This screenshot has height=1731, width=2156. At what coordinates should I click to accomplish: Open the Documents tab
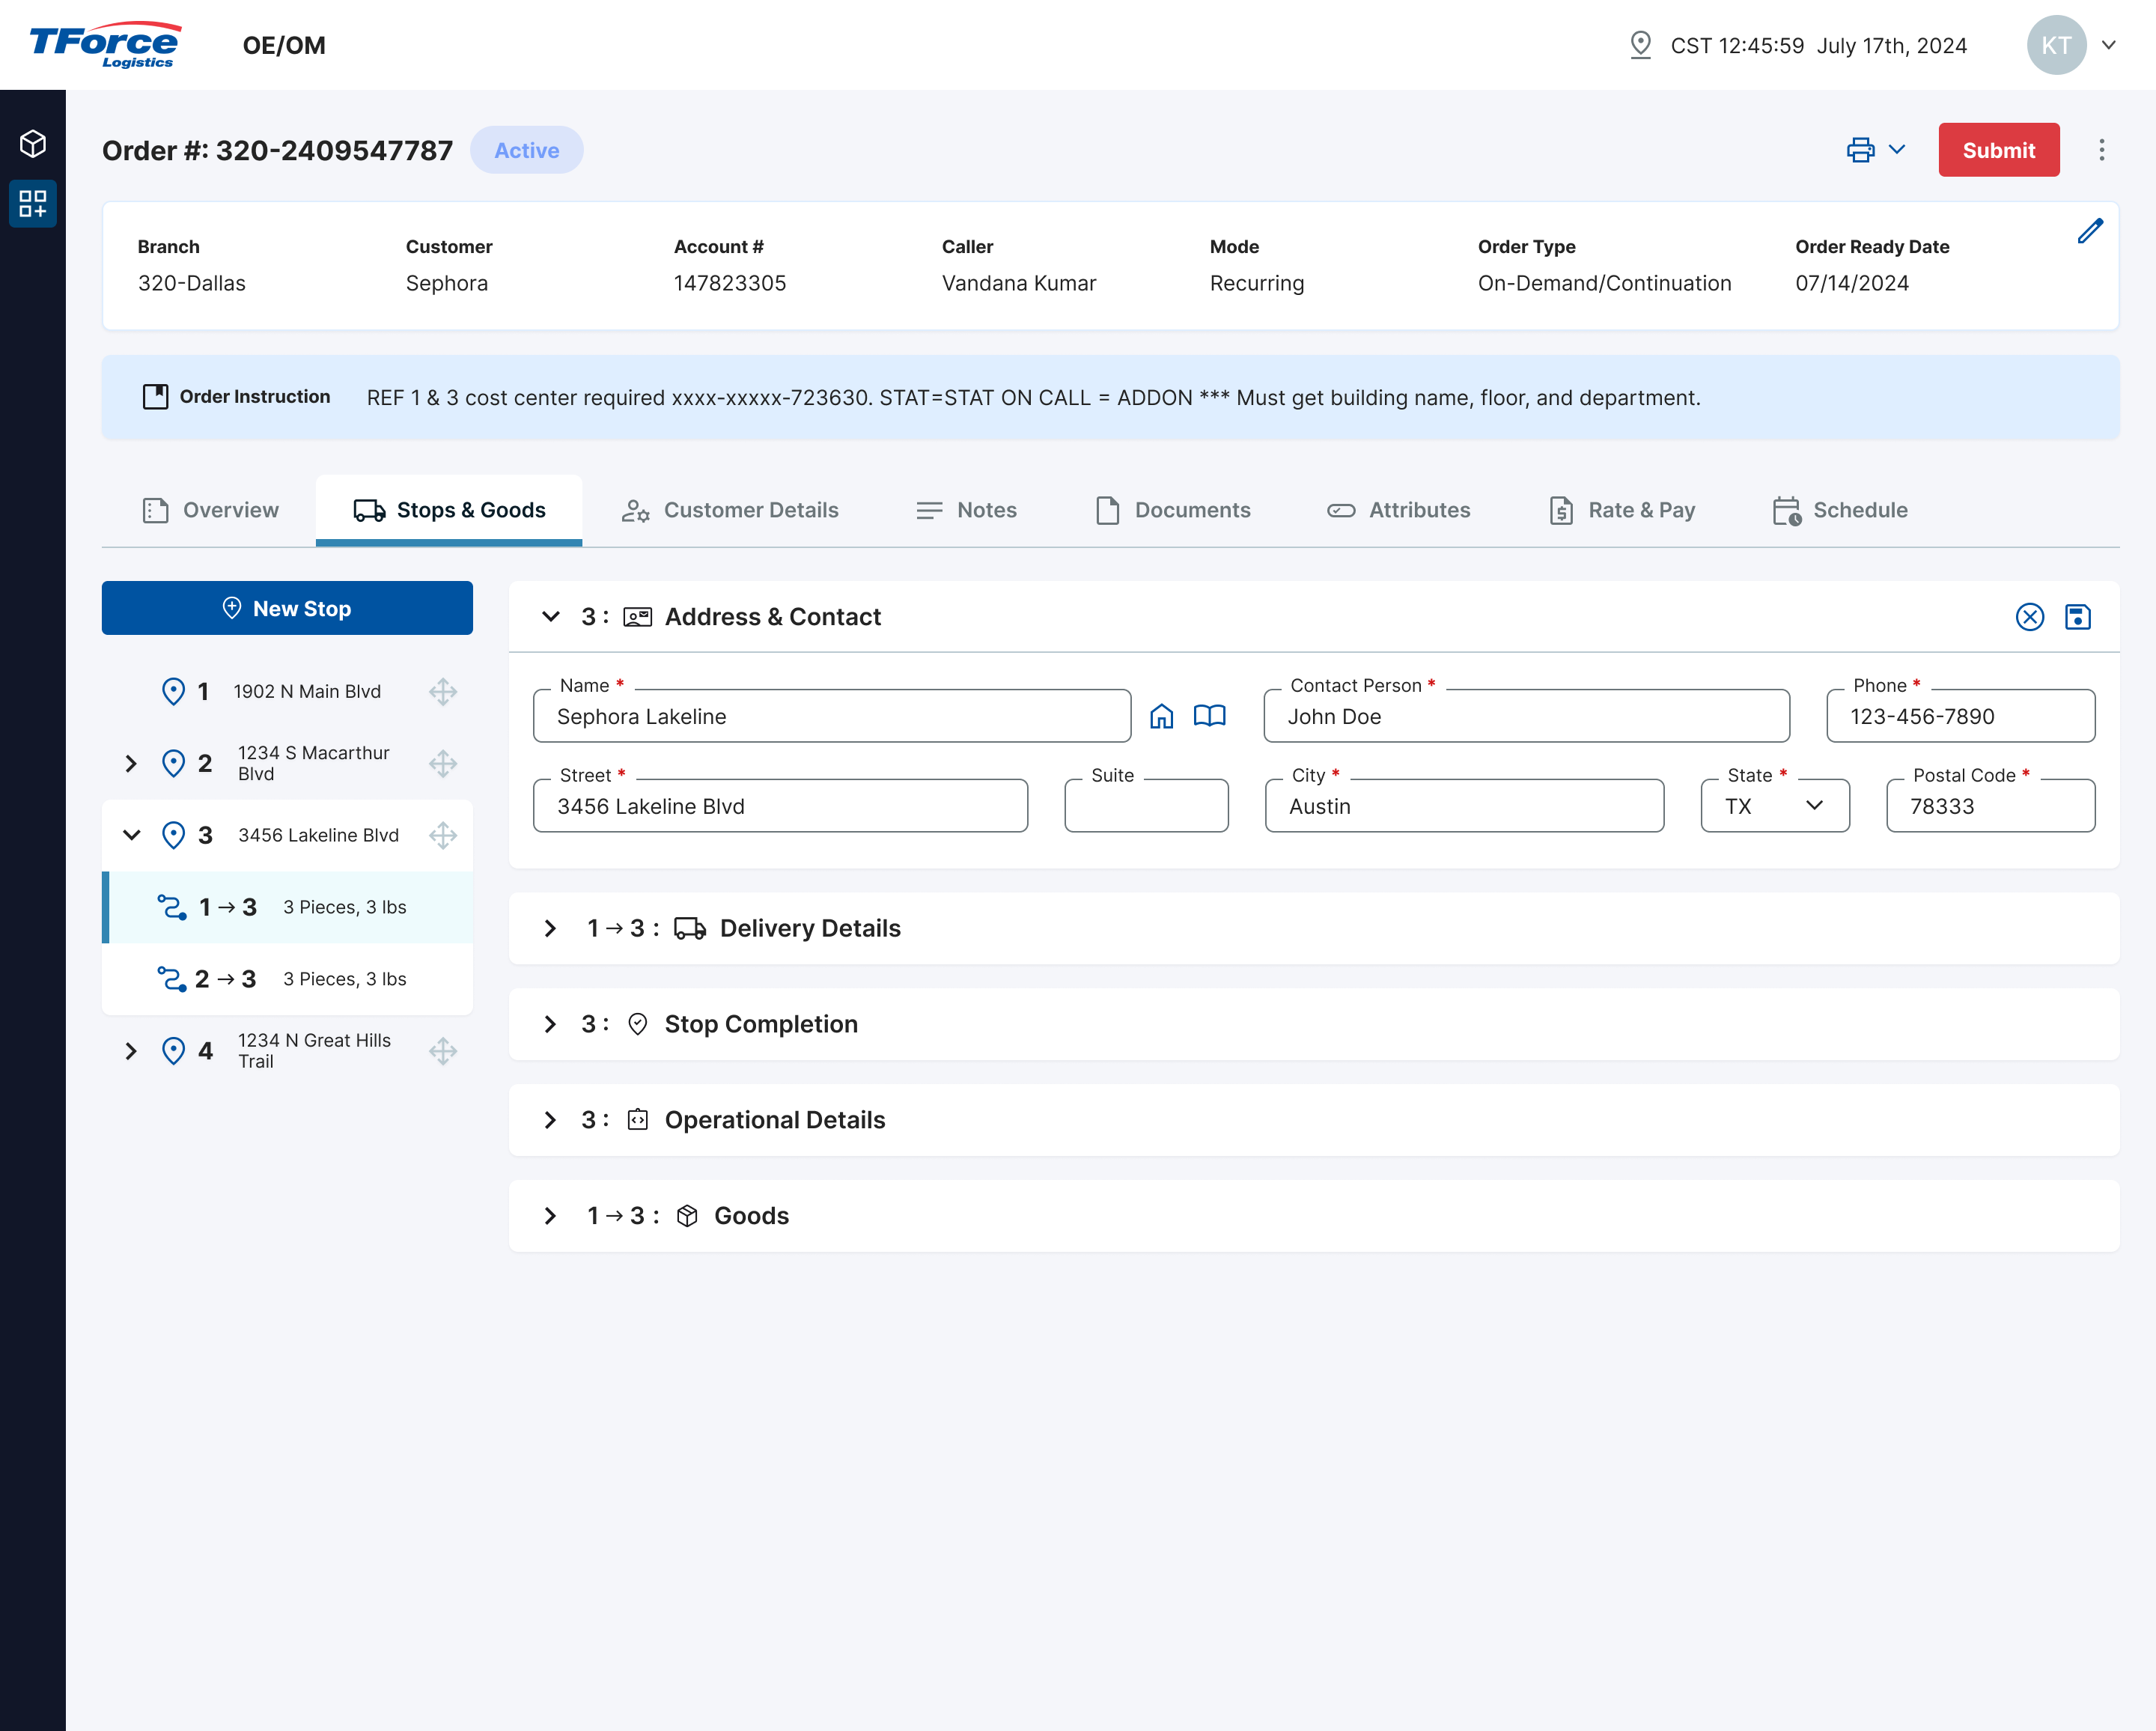[x=1172, y=510]
